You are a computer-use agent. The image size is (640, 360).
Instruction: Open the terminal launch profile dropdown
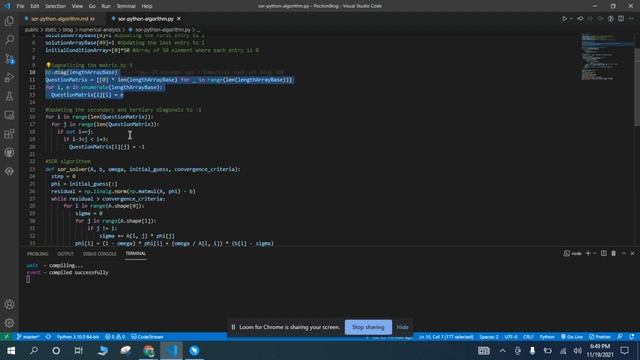(594, 253)
